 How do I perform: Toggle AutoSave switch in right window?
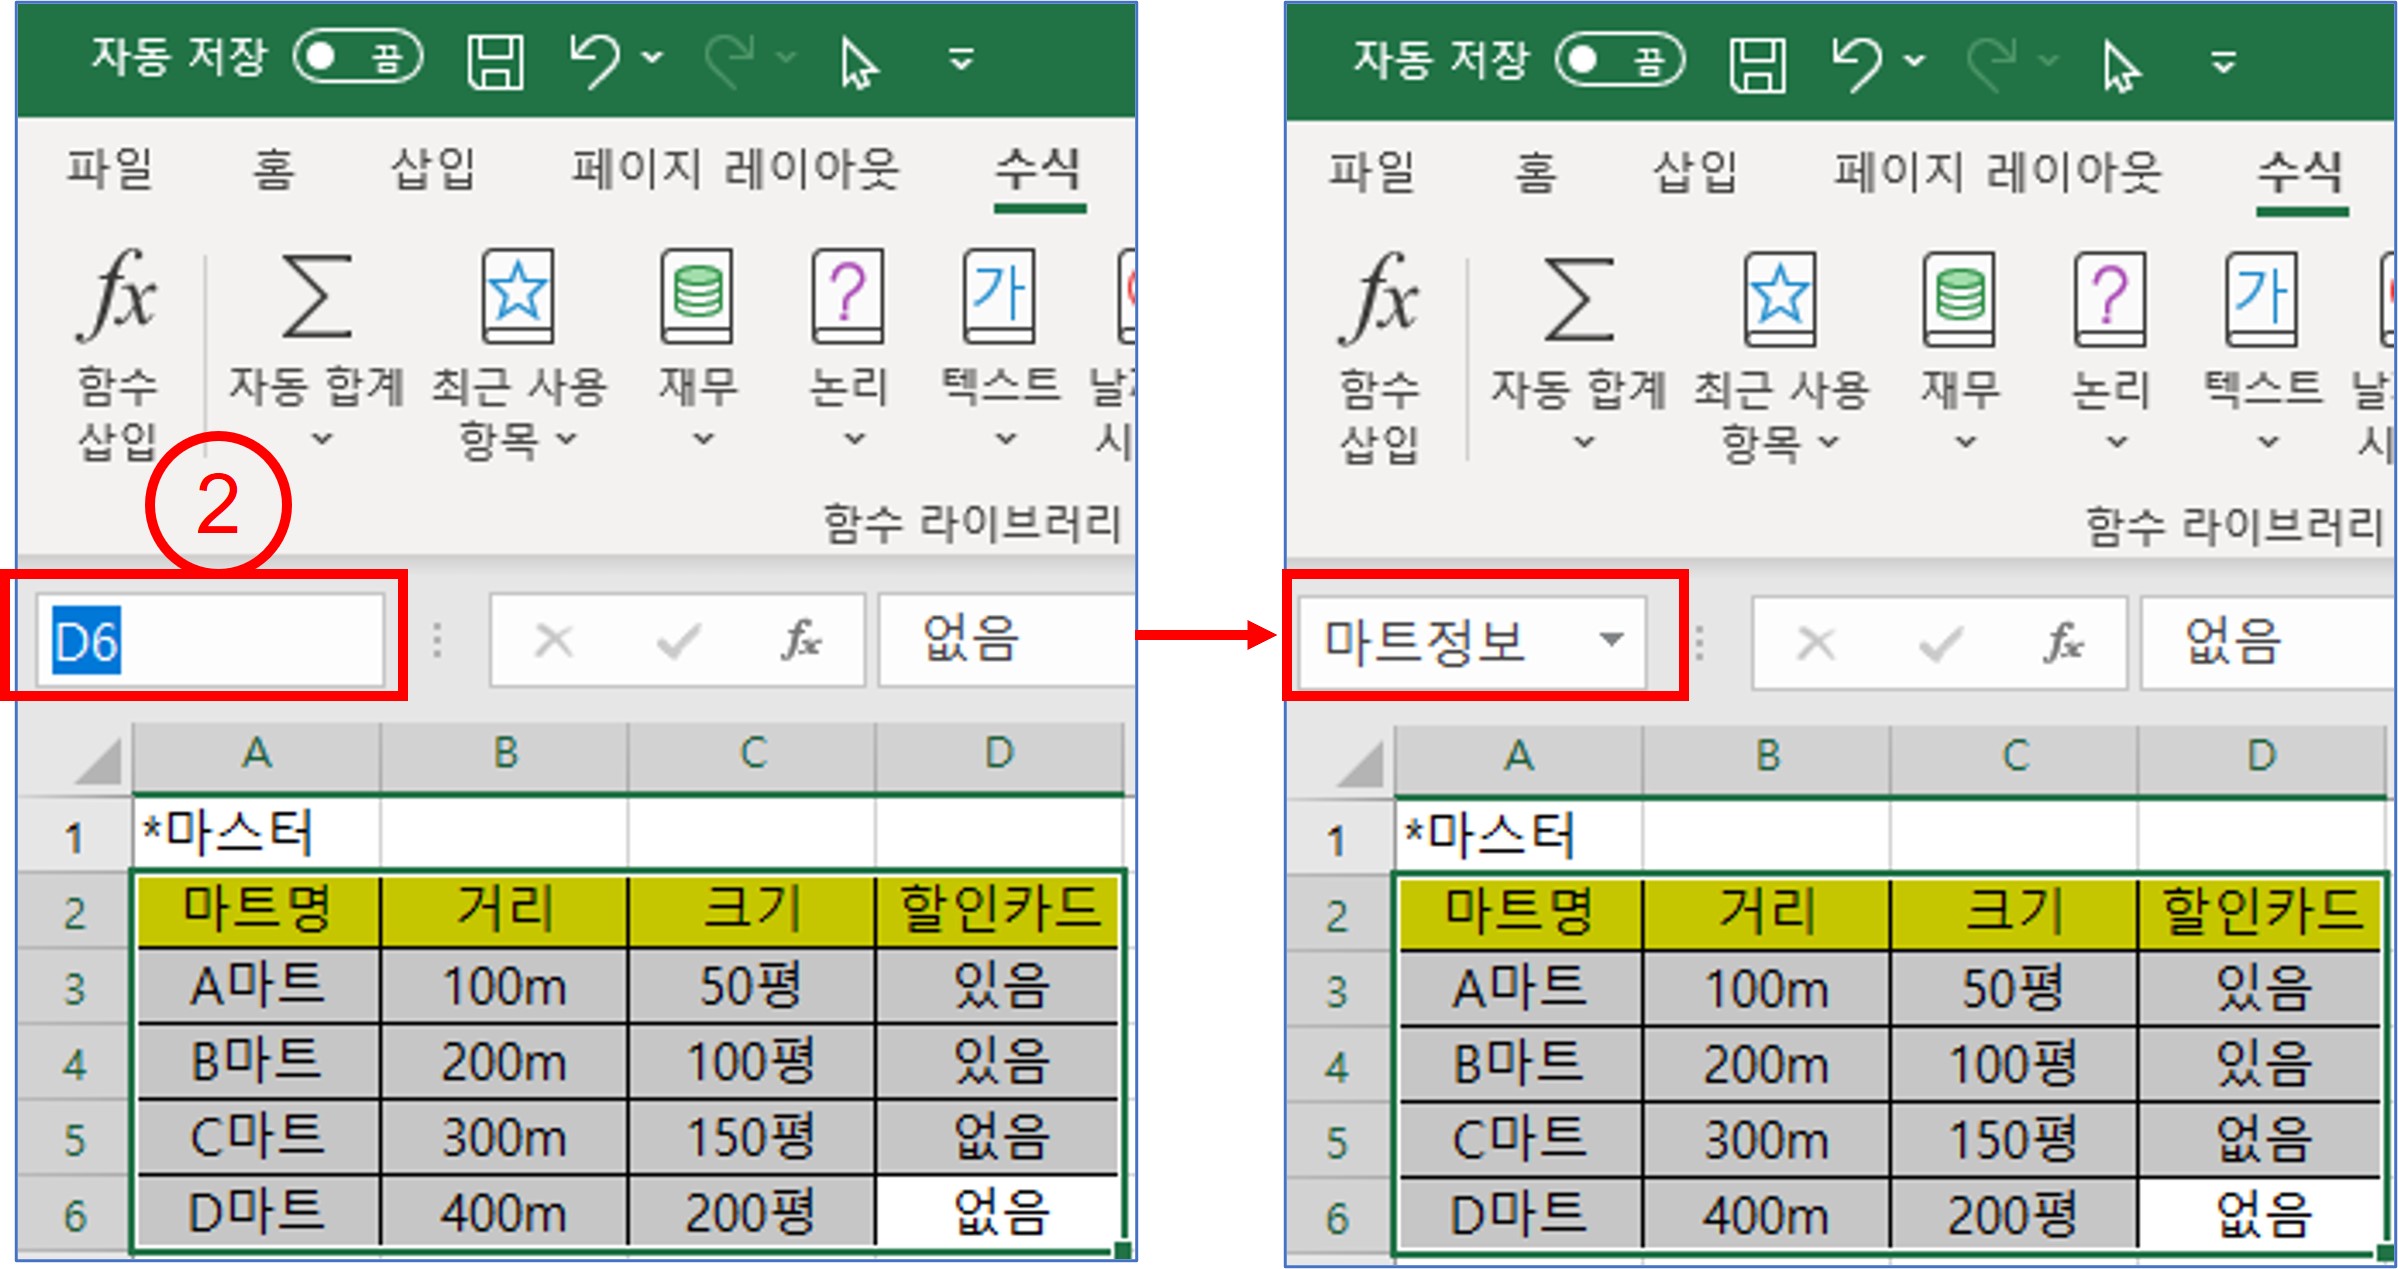coord(1620,60)
